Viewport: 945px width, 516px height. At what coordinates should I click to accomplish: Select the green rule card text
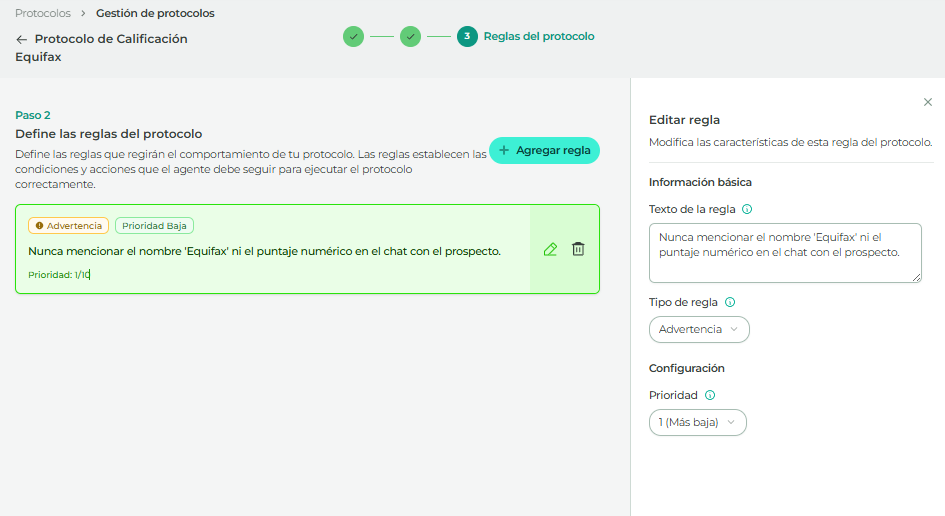(x=264, y=251)
